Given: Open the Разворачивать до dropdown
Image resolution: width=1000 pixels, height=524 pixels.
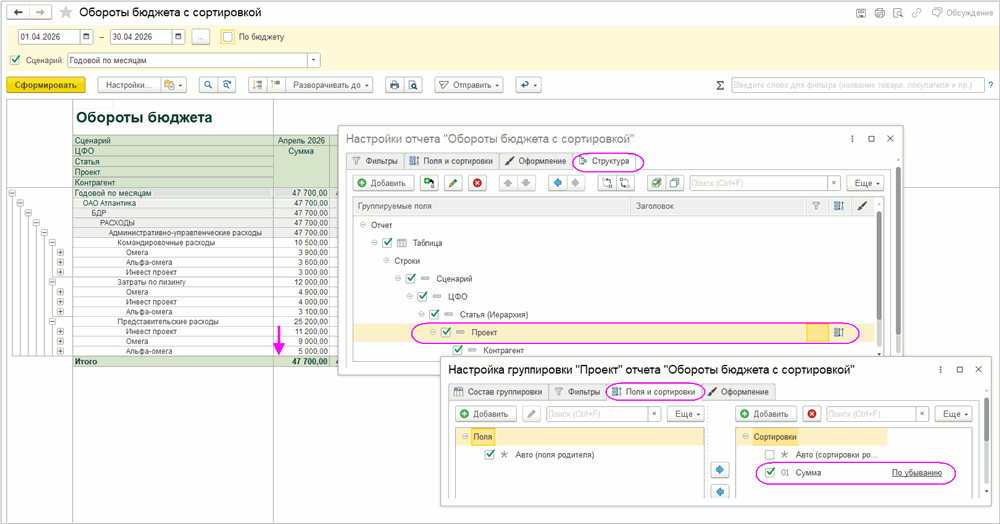Looking at the screenshot, I should point(329,85).
